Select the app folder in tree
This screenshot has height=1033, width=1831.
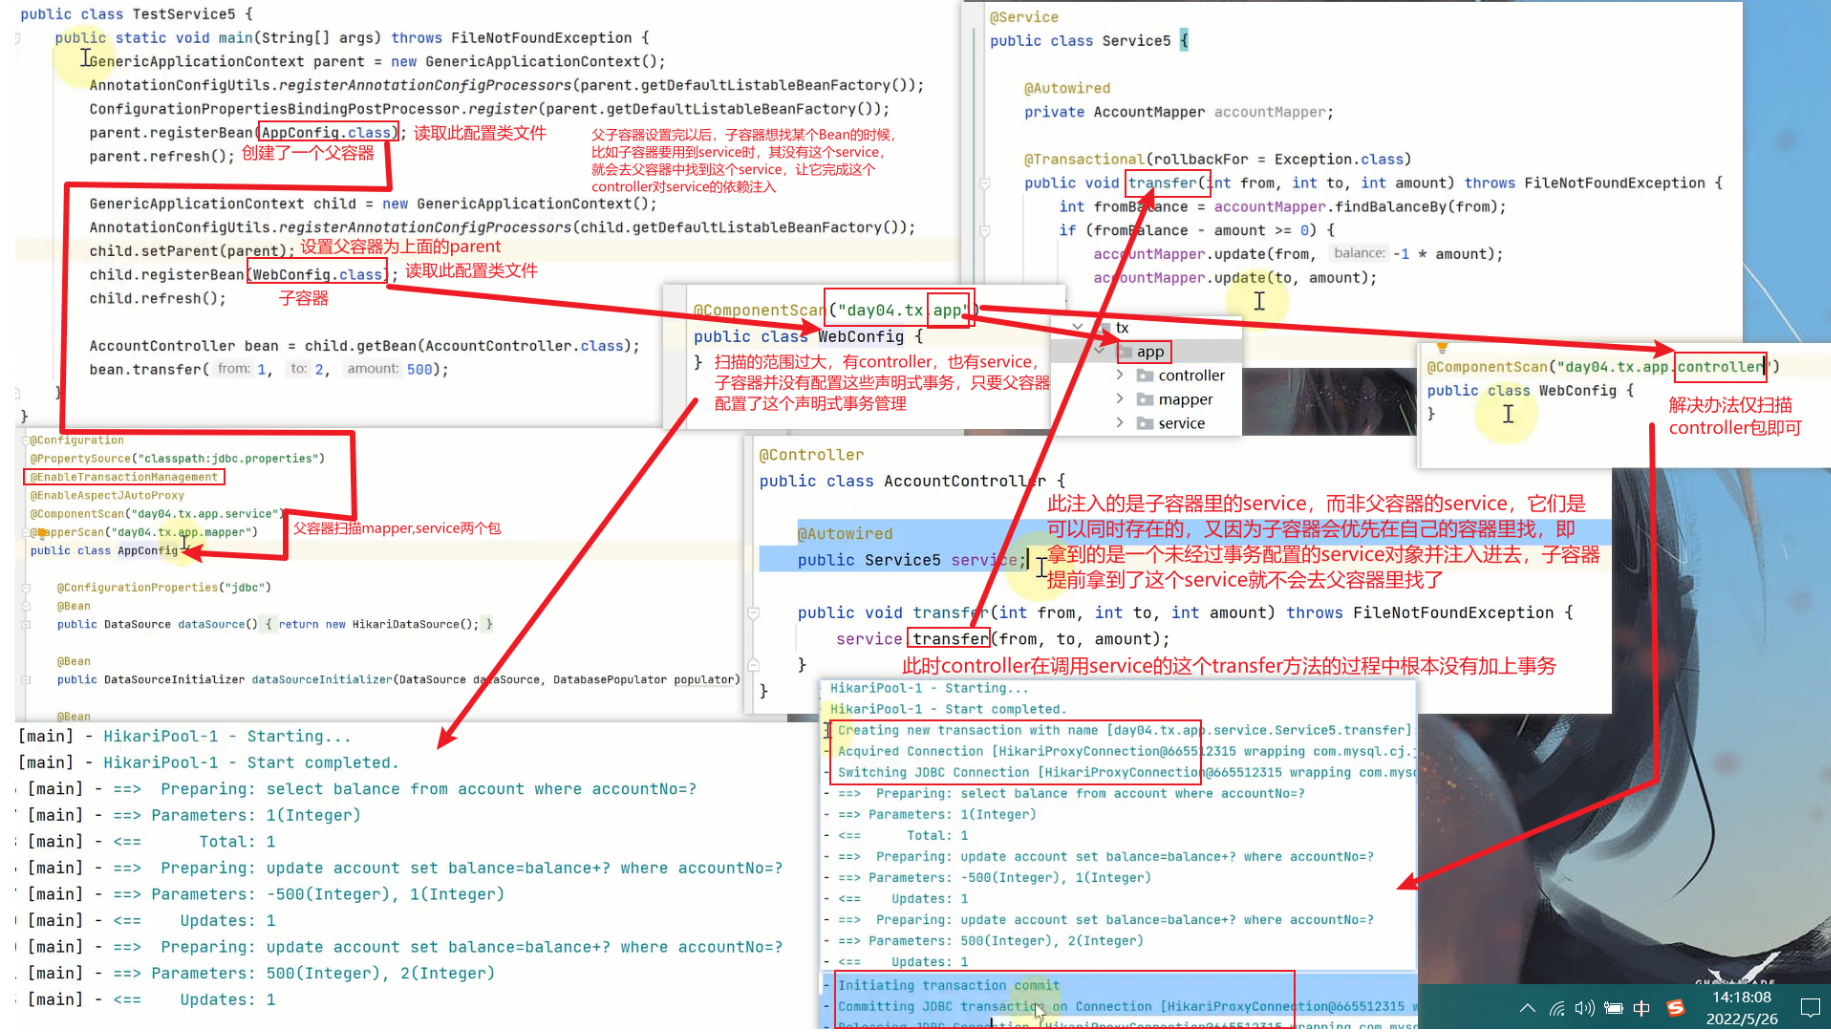[1149, 352]
